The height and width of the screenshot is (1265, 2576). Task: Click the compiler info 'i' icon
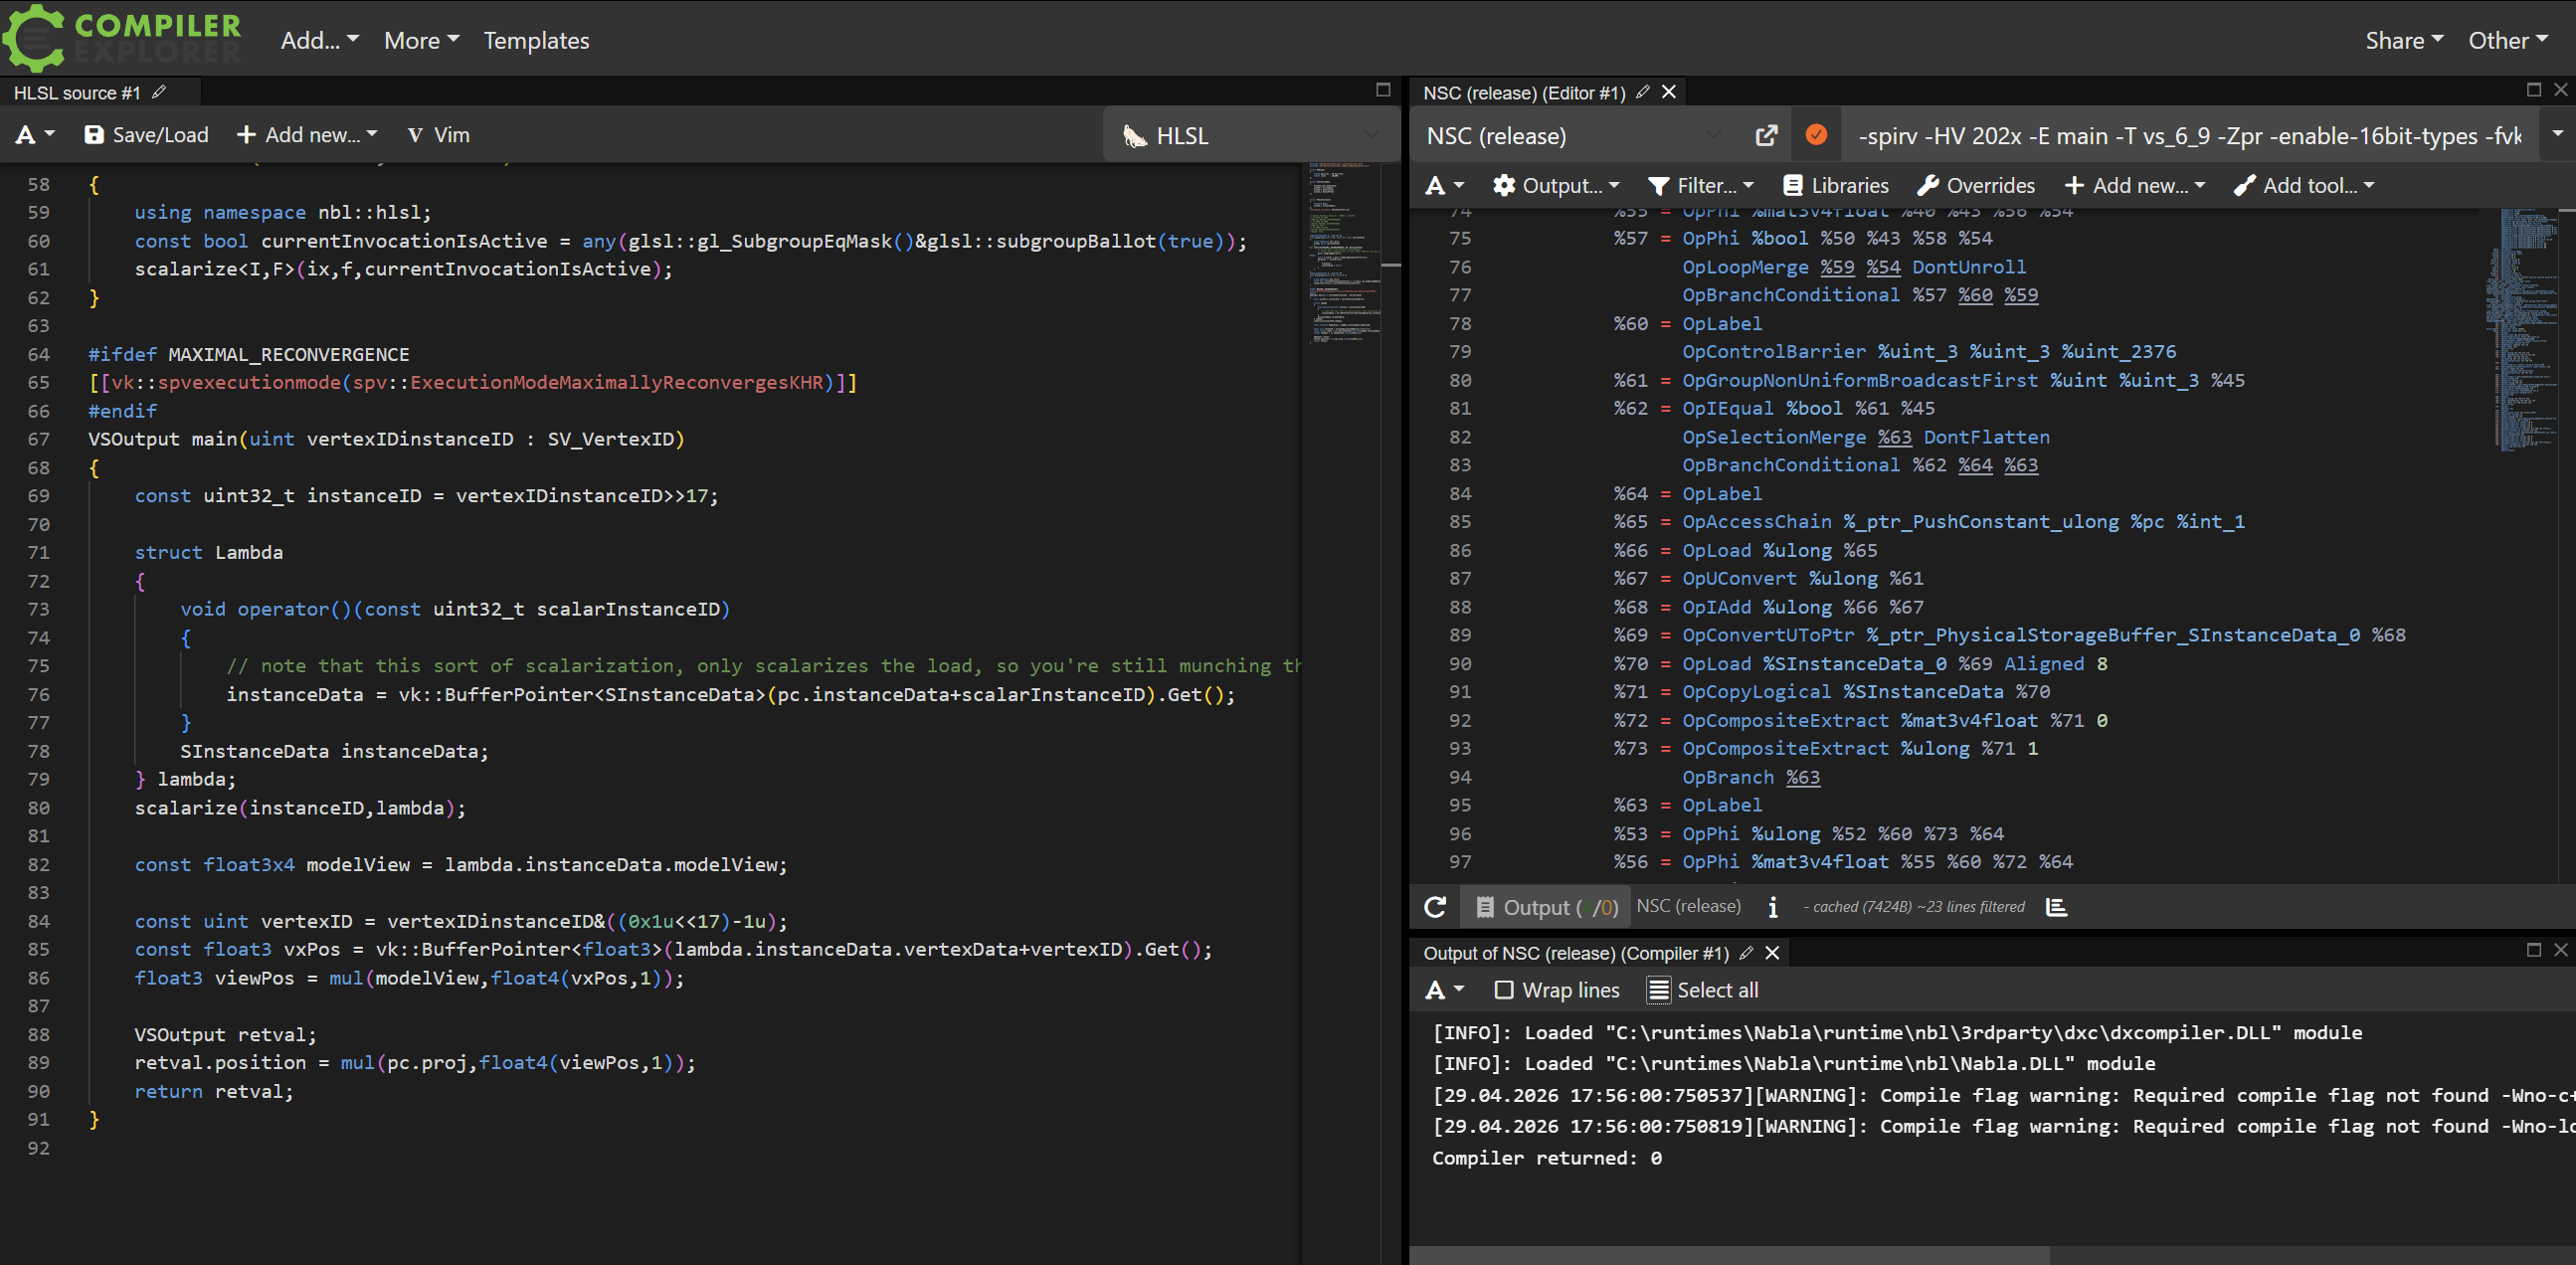1773,906
